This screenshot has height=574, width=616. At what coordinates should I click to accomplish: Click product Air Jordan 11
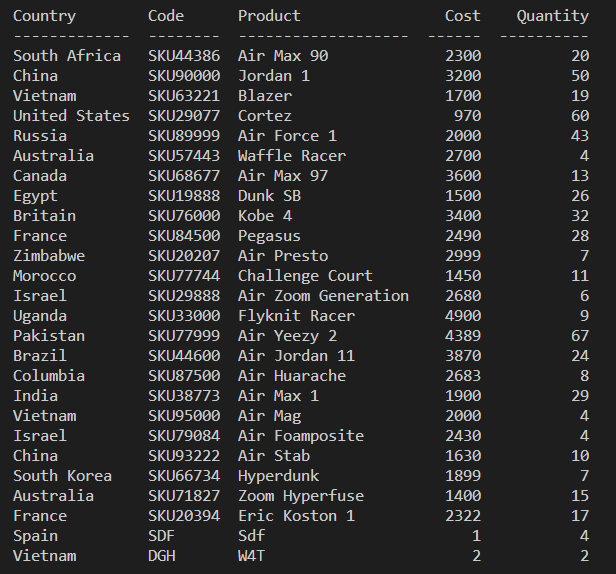[296, 356]
